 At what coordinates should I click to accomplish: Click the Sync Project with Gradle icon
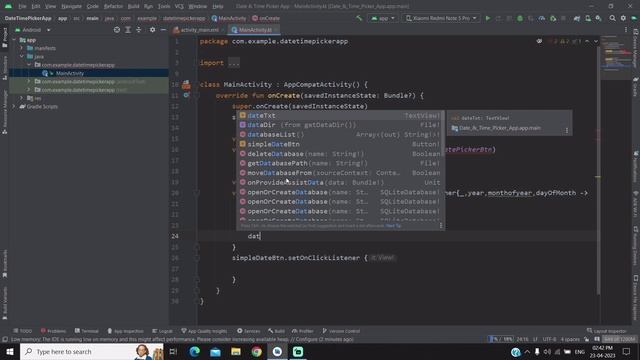click(577, 18)
